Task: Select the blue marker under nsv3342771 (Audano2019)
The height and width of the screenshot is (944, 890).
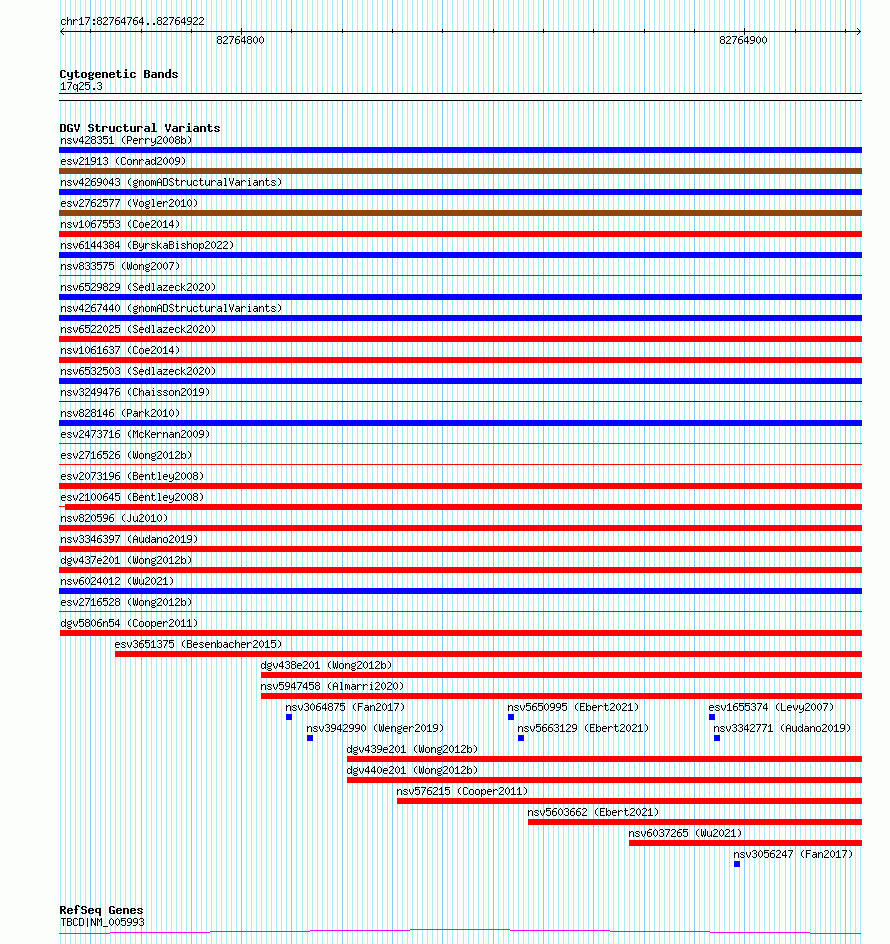Action: (x=717, y=738)
